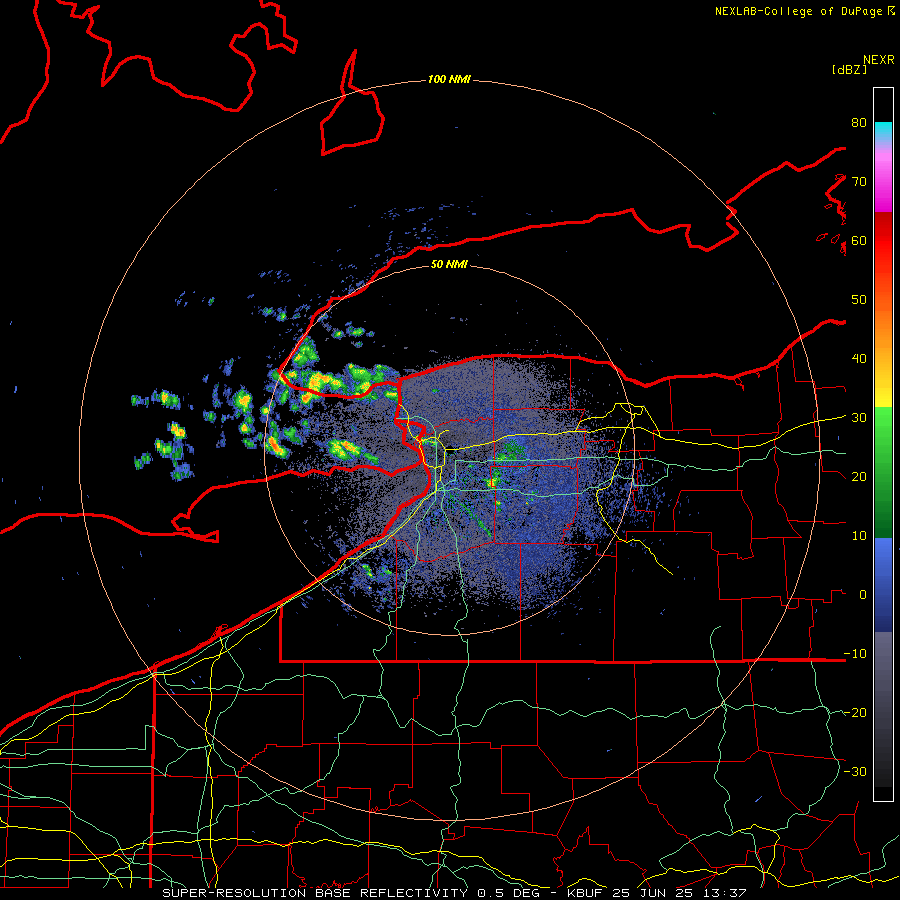The width and height of the screenshot is (900, 900).
Task: Click the 60 value on color scale
Action: click(859, 240)
